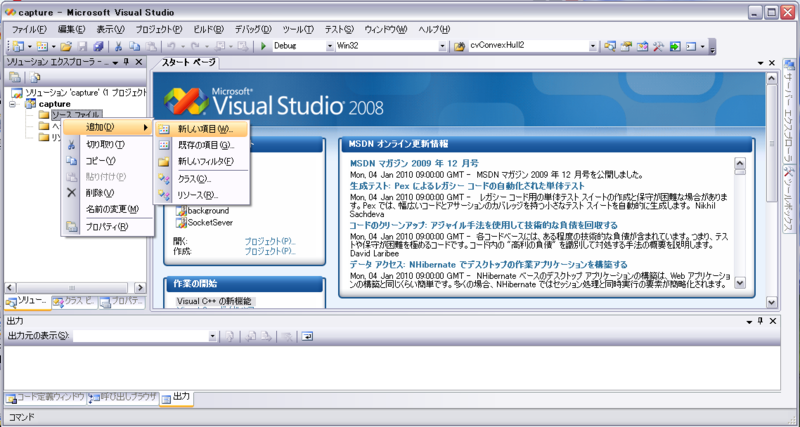Select 名前の変更(M) in context menu

point(107,209)
